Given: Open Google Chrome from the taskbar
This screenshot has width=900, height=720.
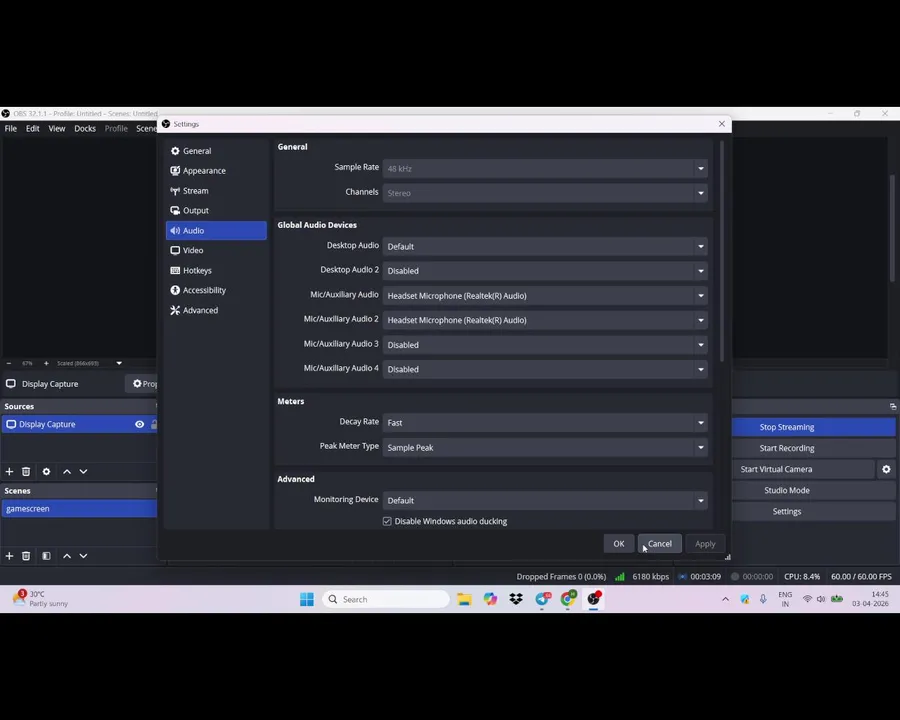Looking at the screenshot, I should coord(568,599).
